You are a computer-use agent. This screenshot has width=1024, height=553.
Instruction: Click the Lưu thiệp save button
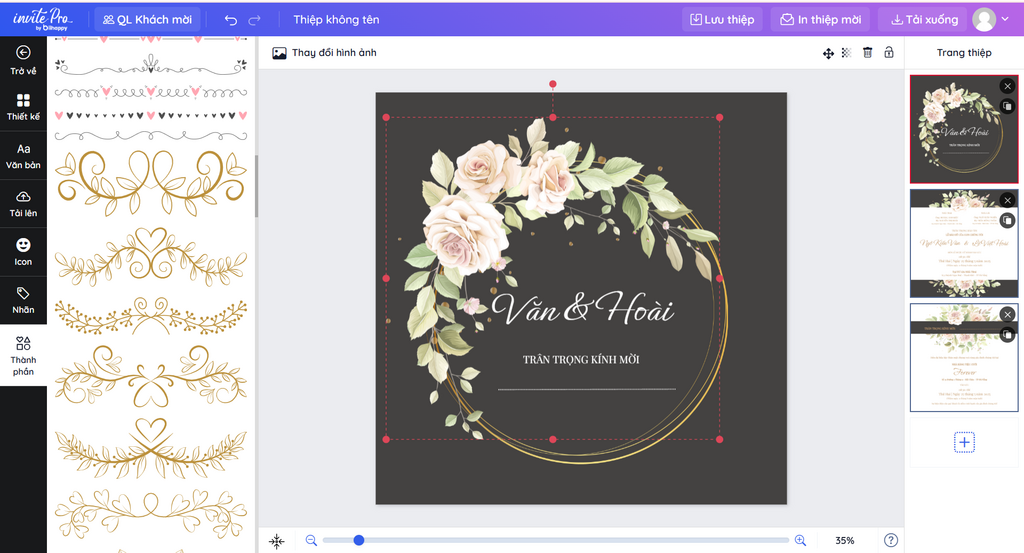(x=722, y=19)
